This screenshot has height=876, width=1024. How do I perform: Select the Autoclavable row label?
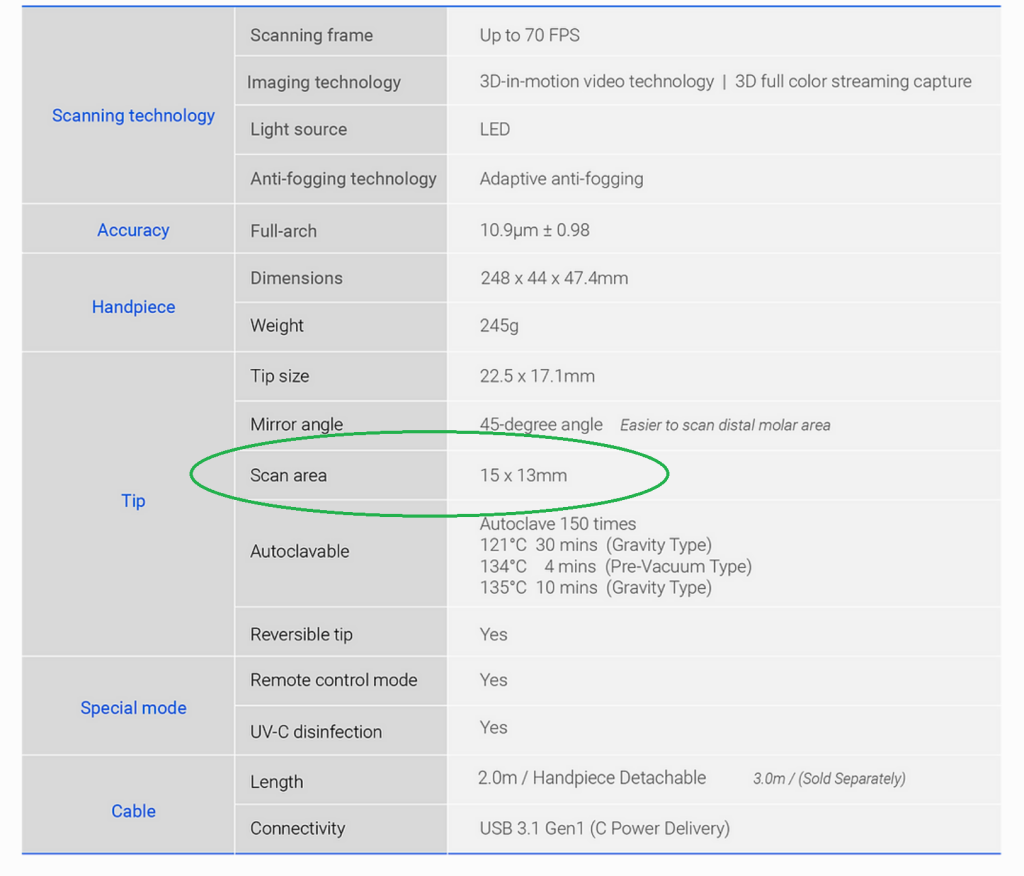(x=299, y=551)
